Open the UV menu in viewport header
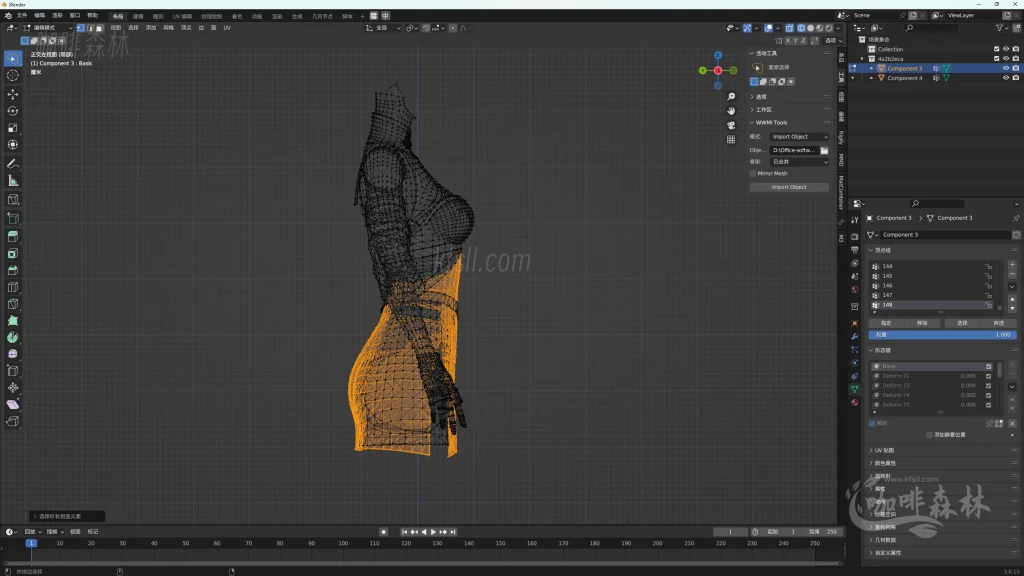 (x=227, y=28)
